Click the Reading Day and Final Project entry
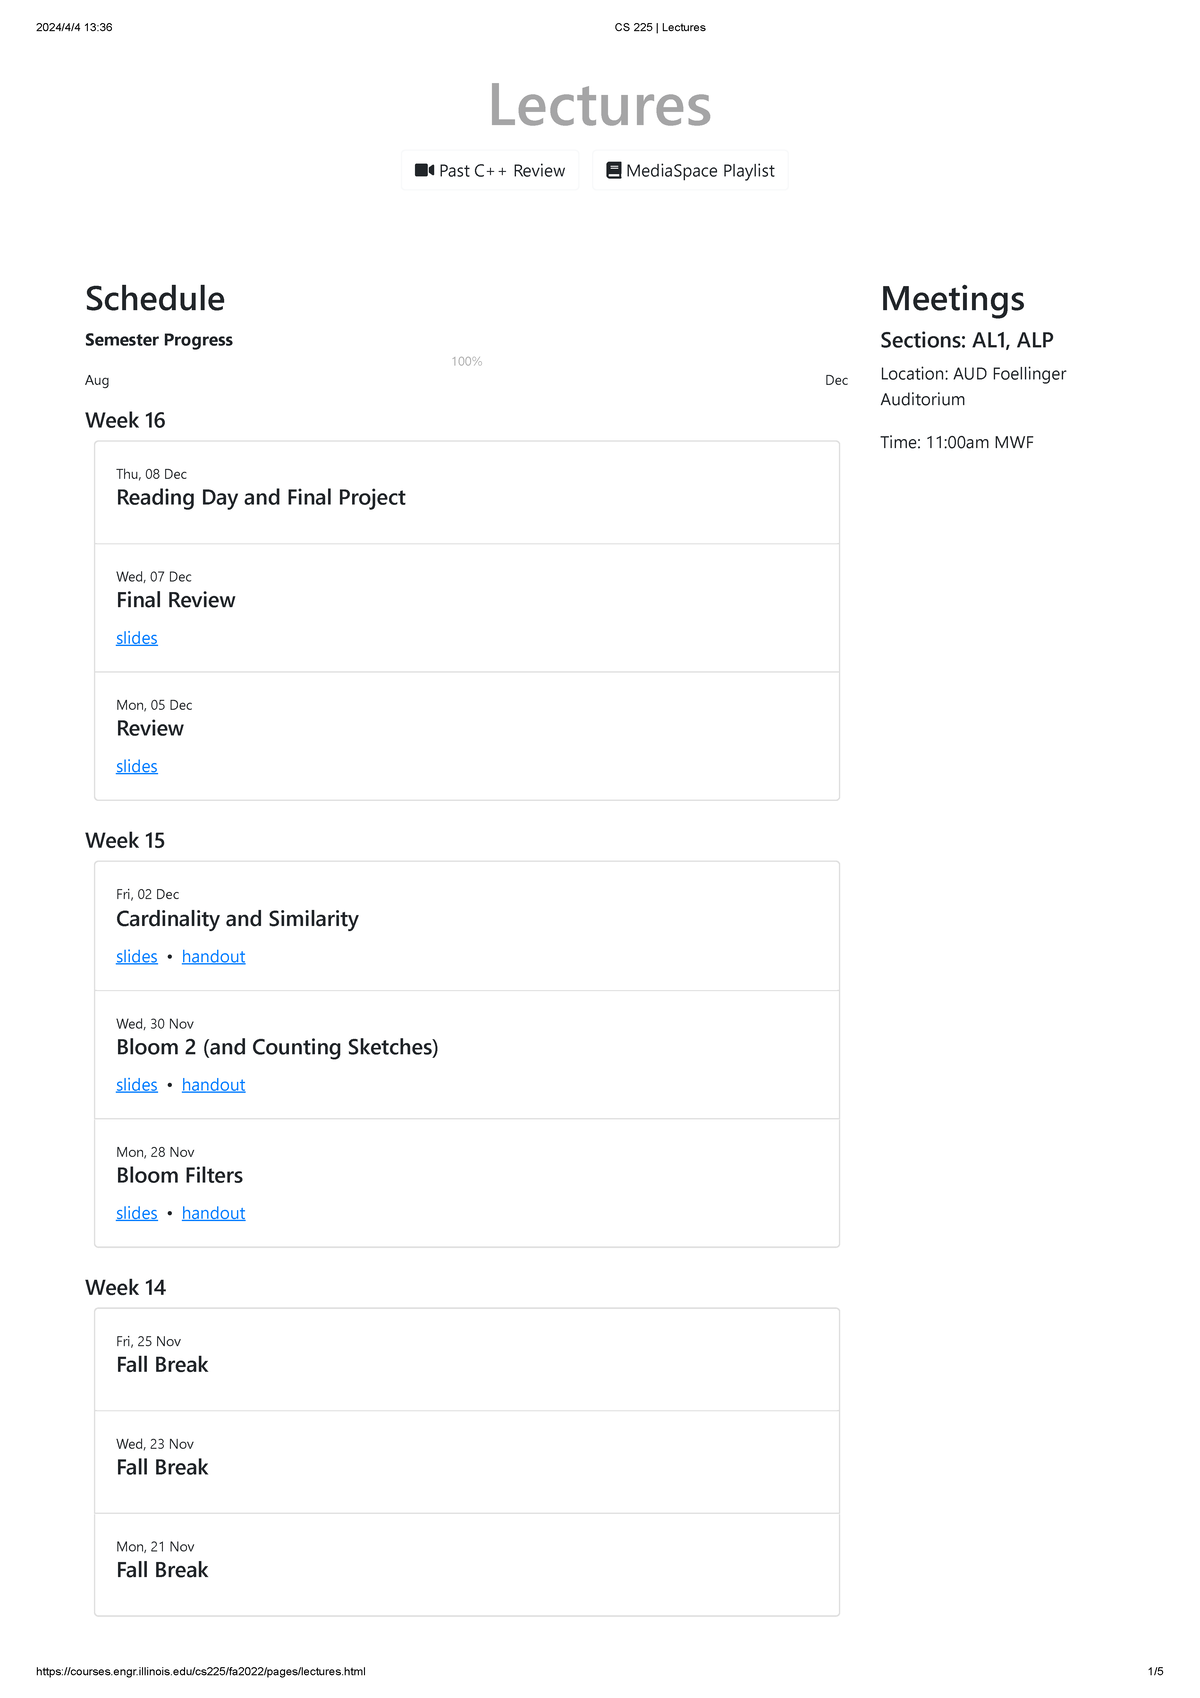The image size is (1200, 1698). point(261,497)
